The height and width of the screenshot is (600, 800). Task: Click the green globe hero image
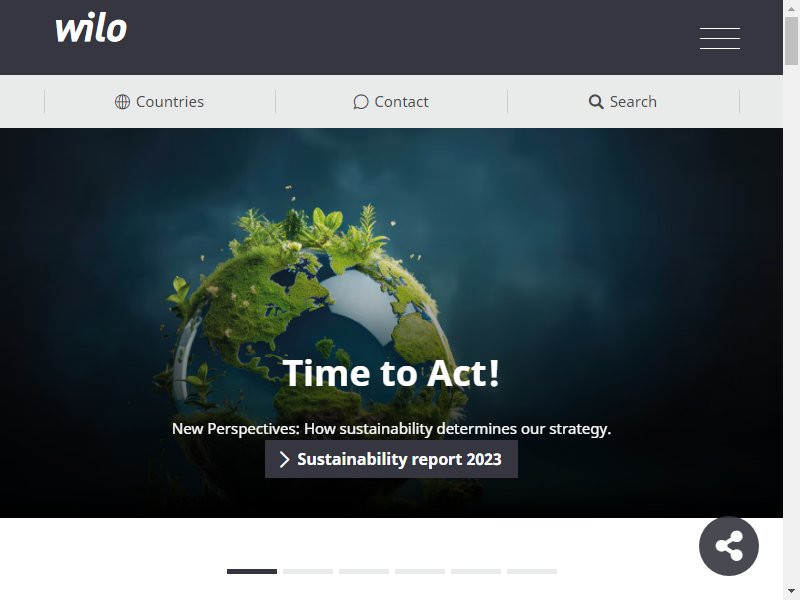pyautogui.click(x=391, y=323)
